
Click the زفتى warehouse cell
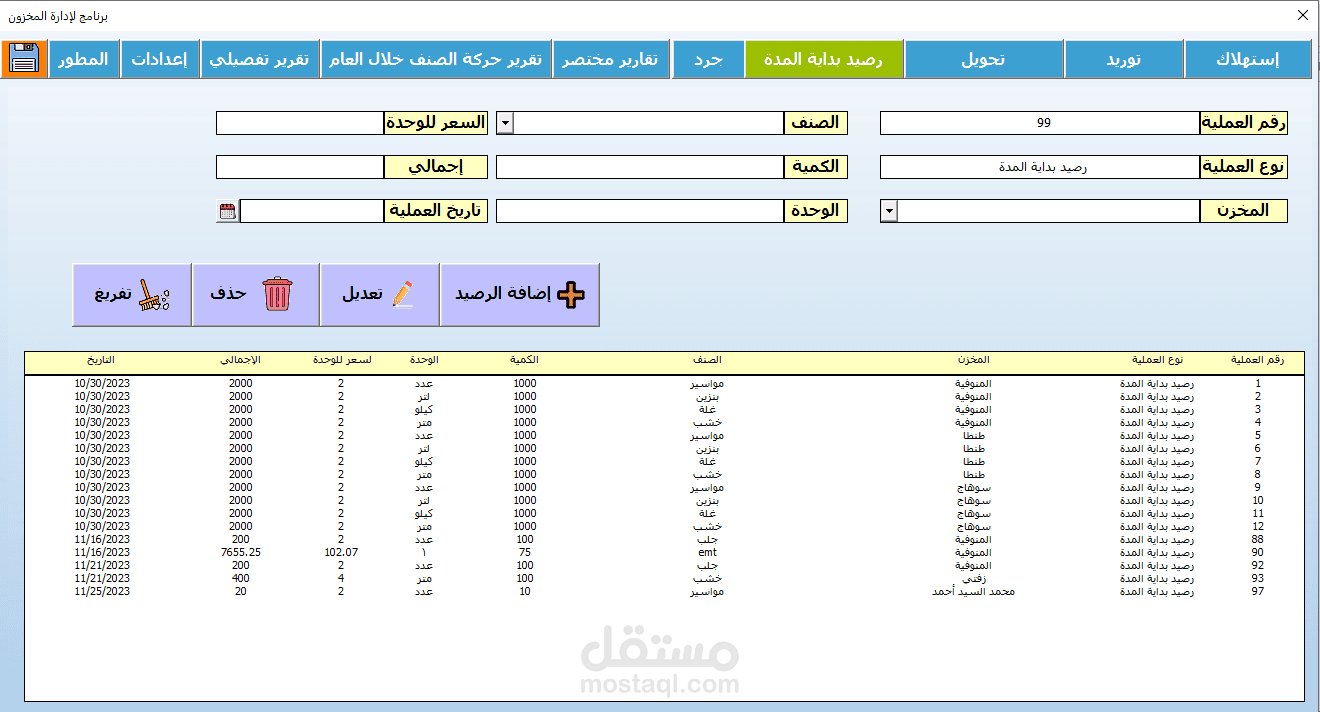click(x=973, y=578)
